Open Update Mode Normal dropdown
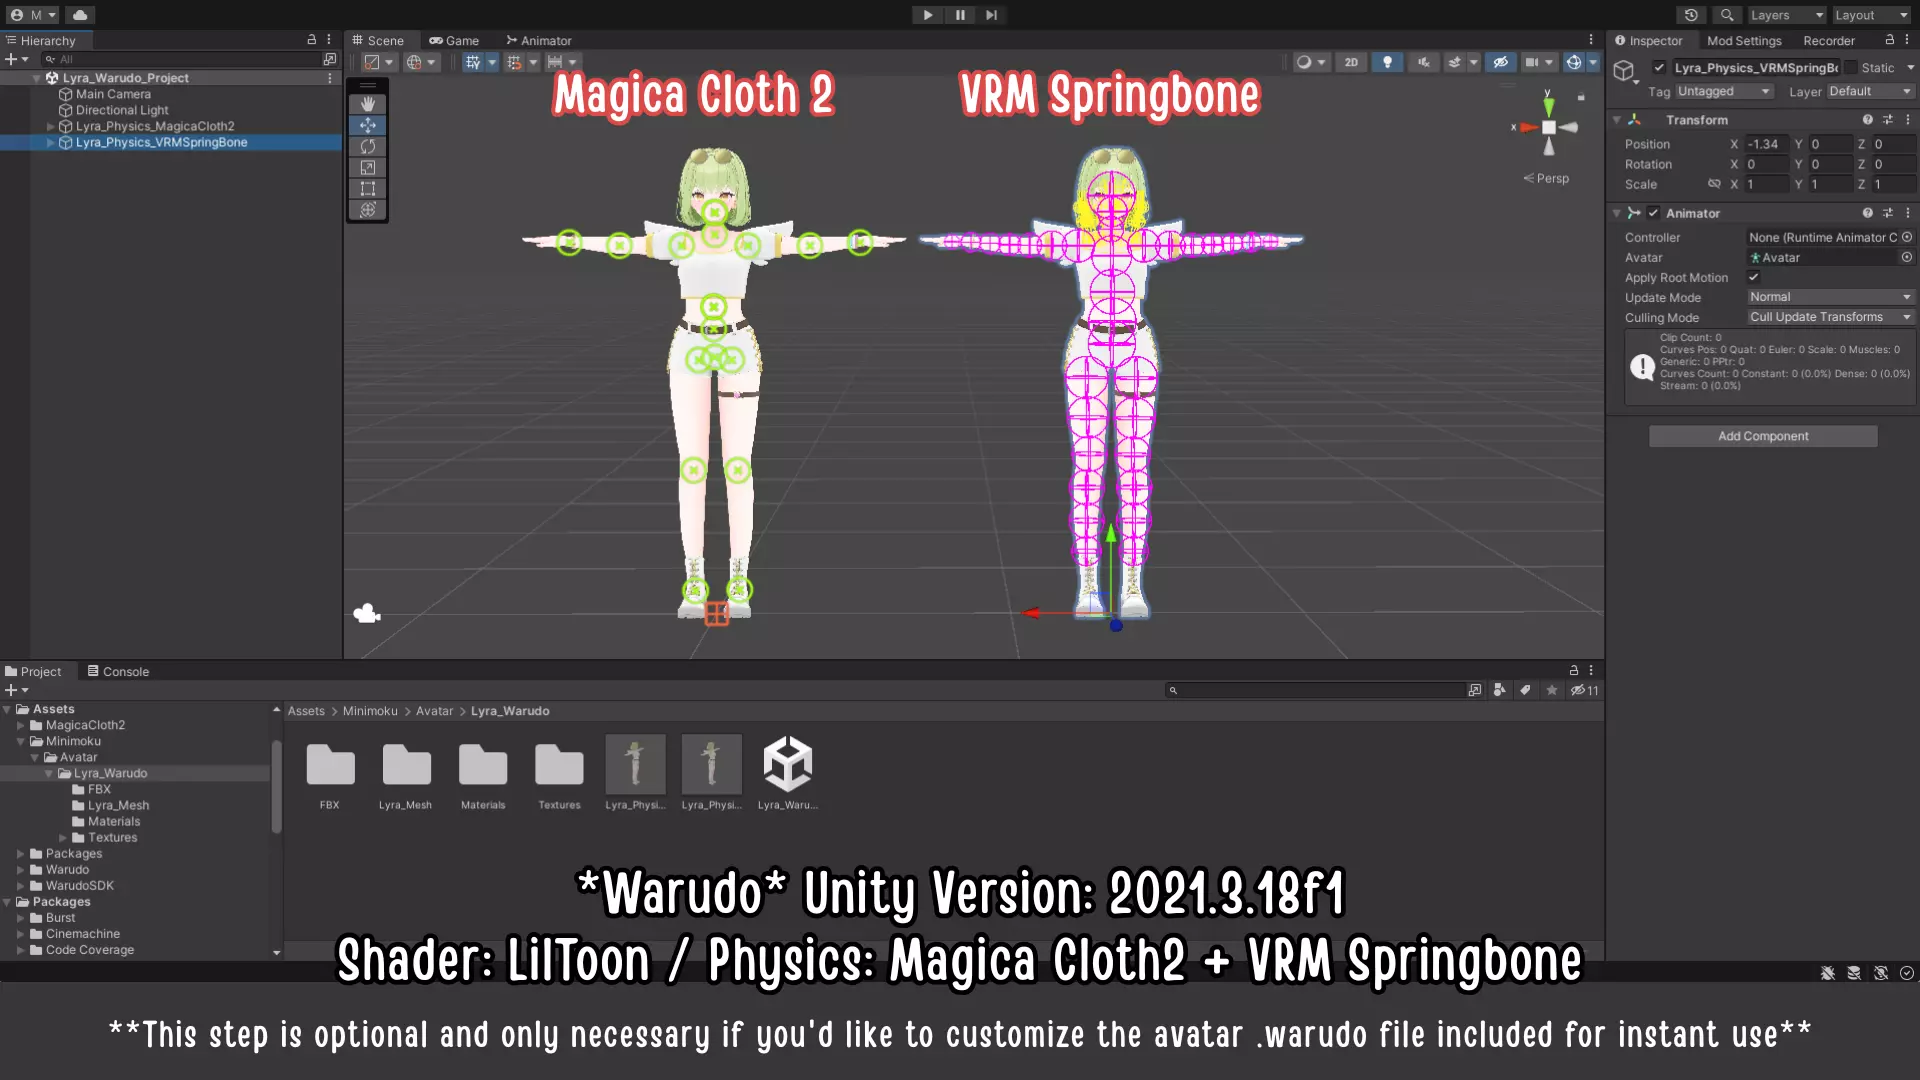Image resolution: width=1920 pixels, height=1080 pixels. point(1830,297)
